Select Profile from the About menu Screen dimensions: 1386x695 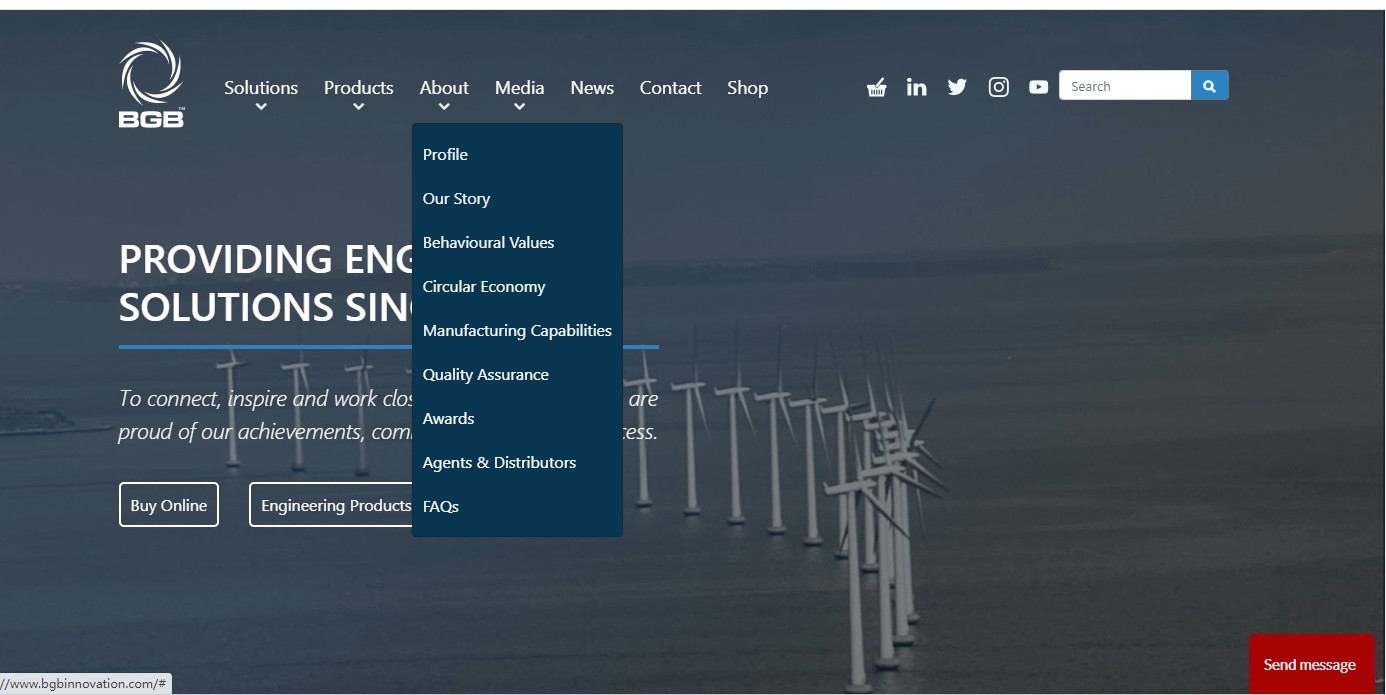click(445, 155)
